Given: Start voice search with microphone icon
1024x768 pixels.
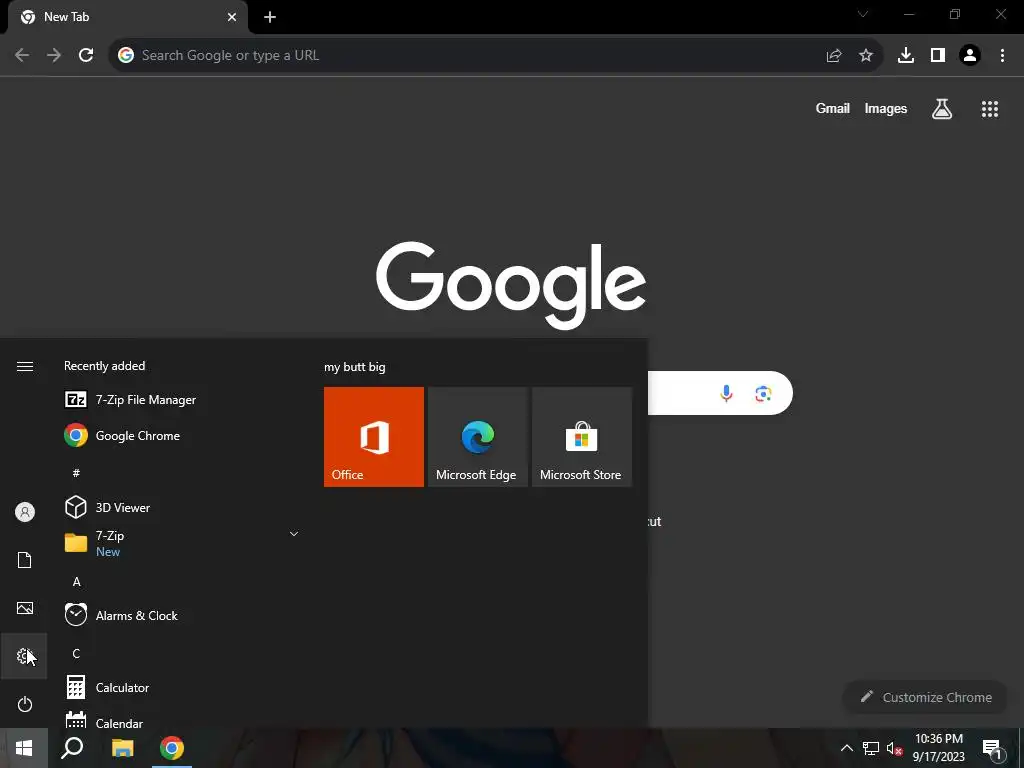Looking at the screenshot, I should 726,393.
